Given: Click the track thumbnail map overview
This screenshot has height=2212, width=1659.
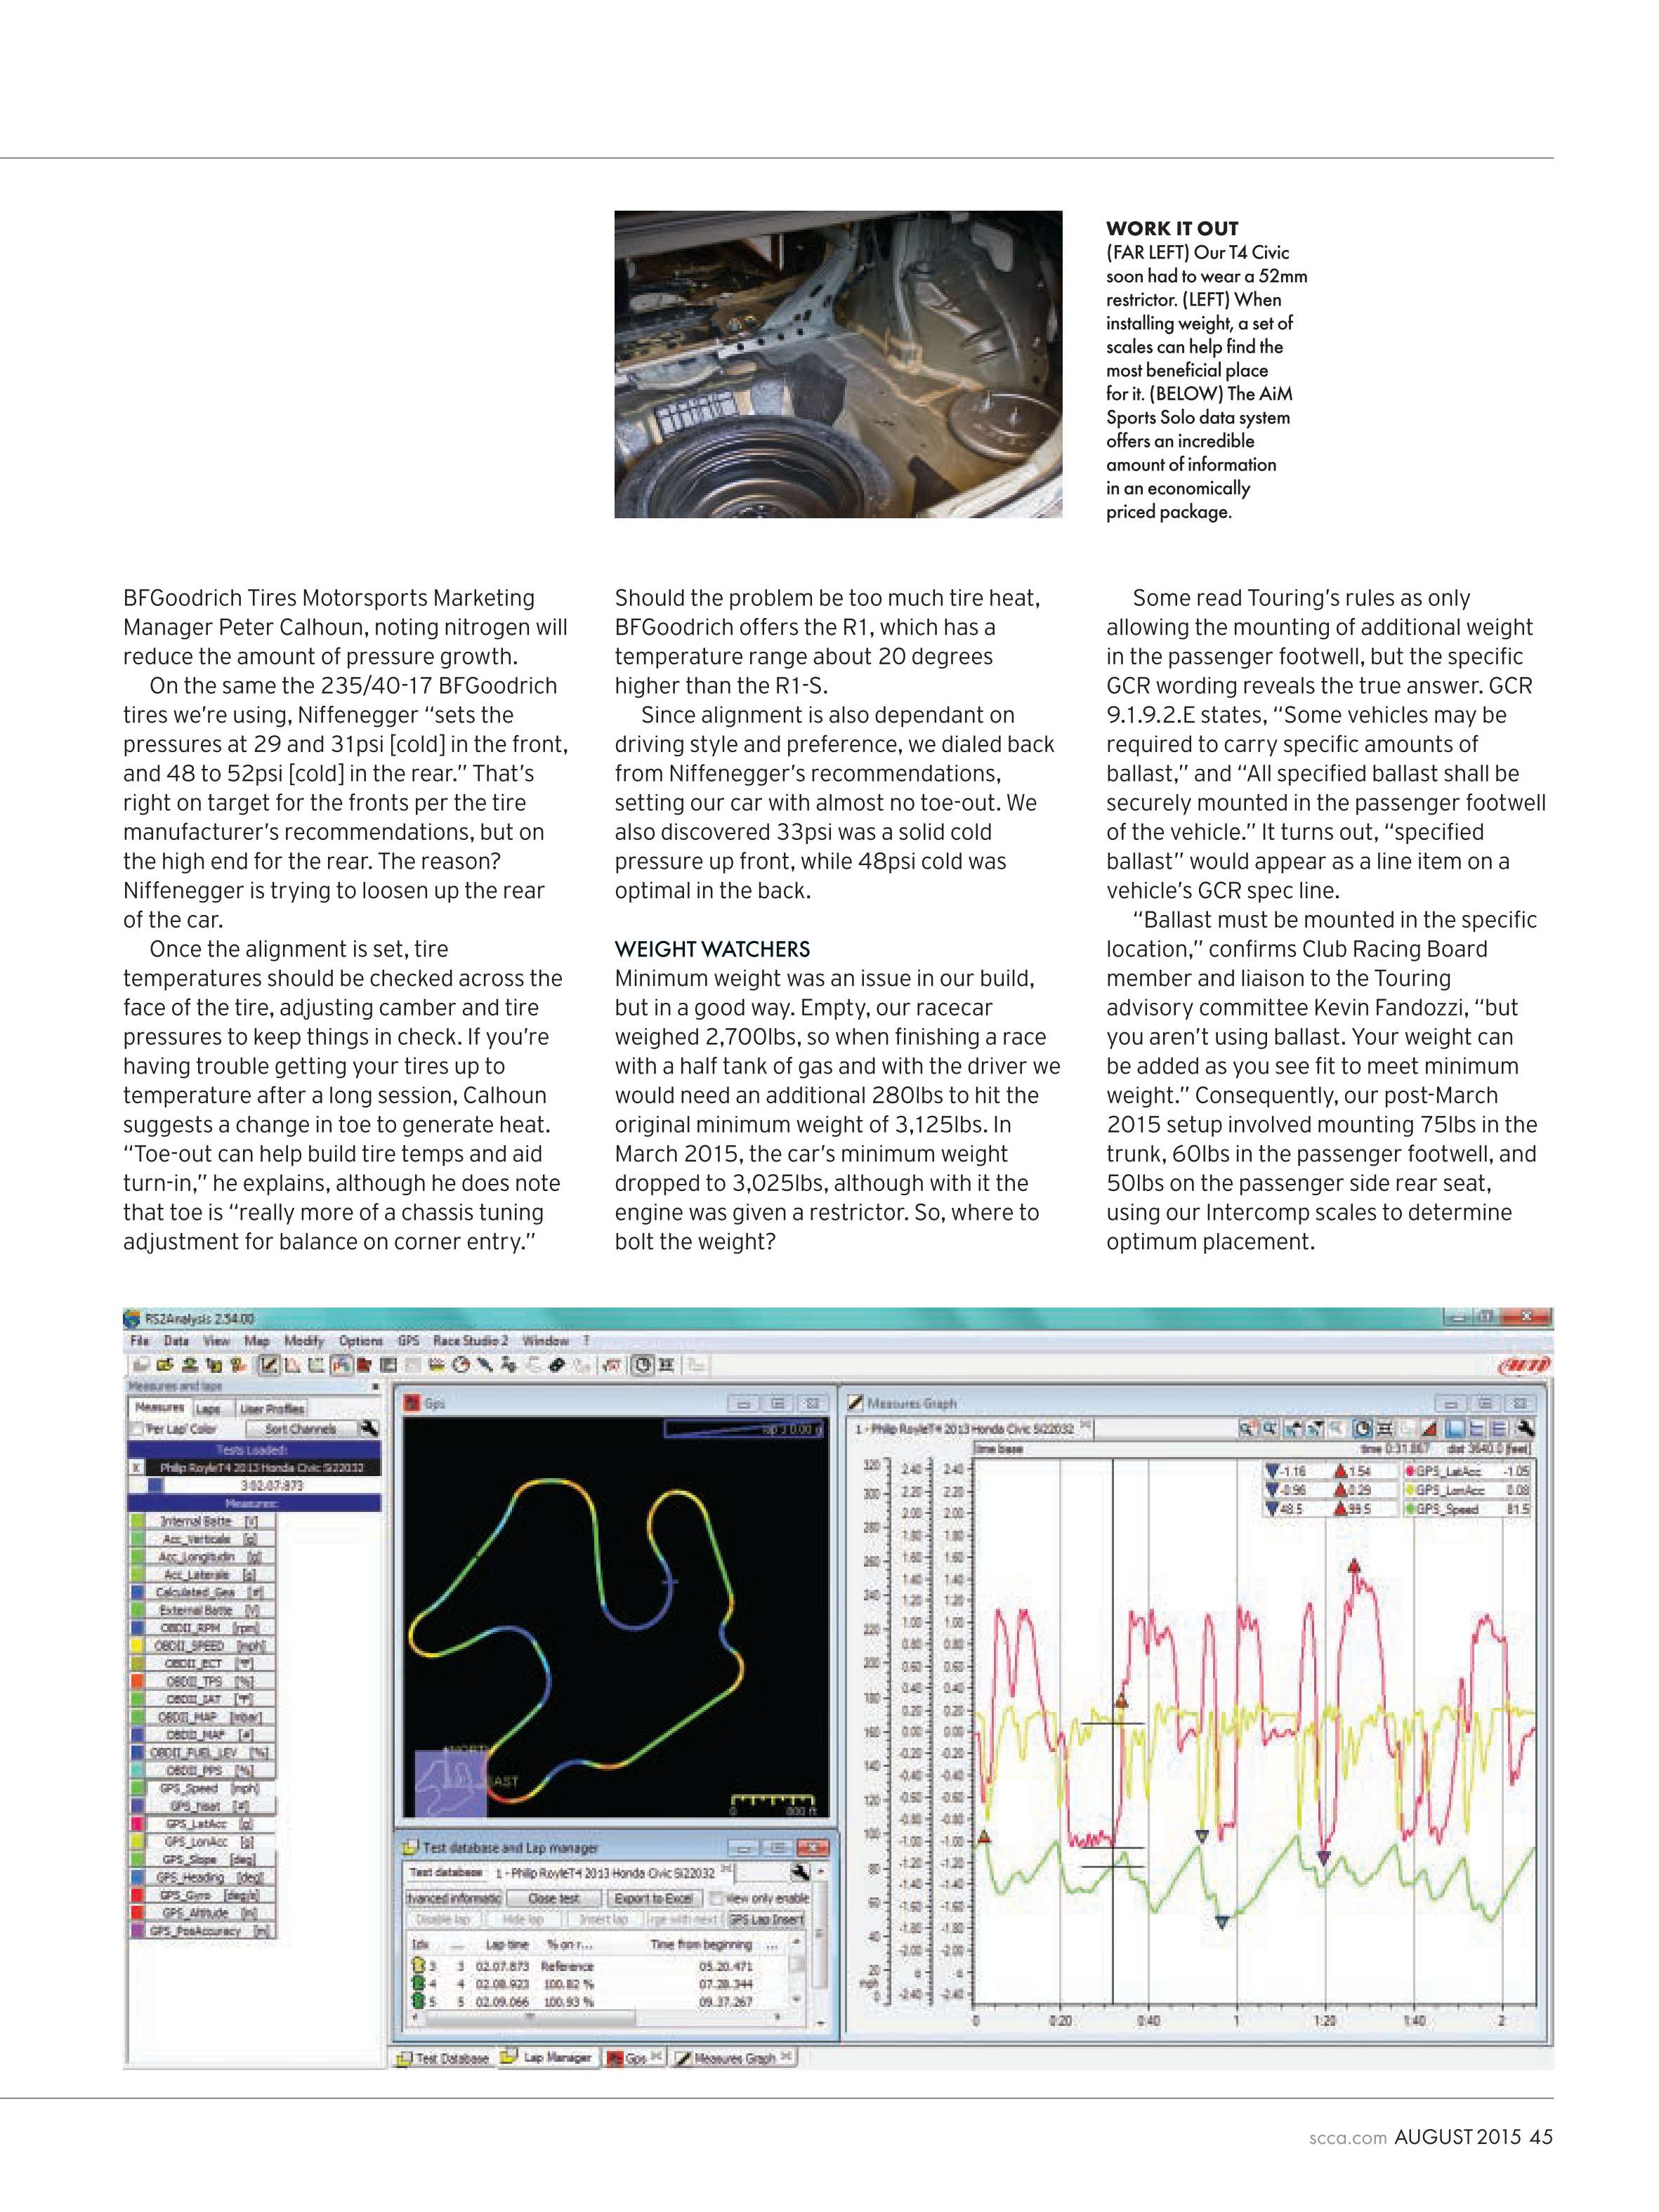Looking at the screenshot, I should [x=451, y=1782].
